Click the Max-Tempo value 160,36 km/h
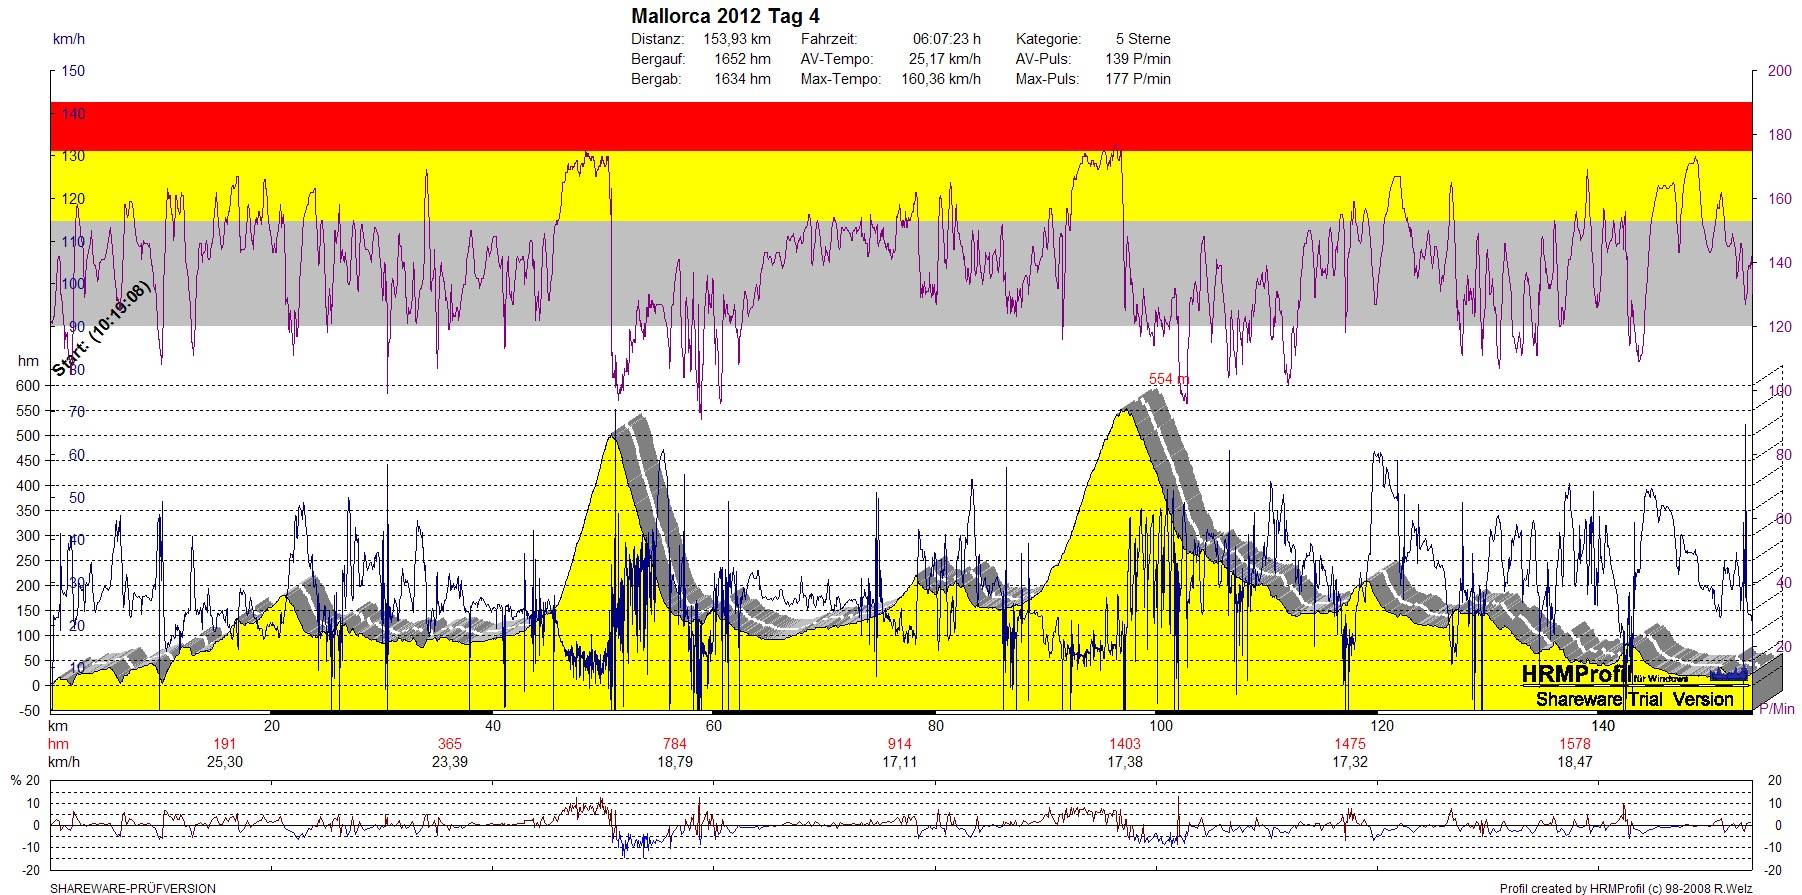 click(940, 79)
